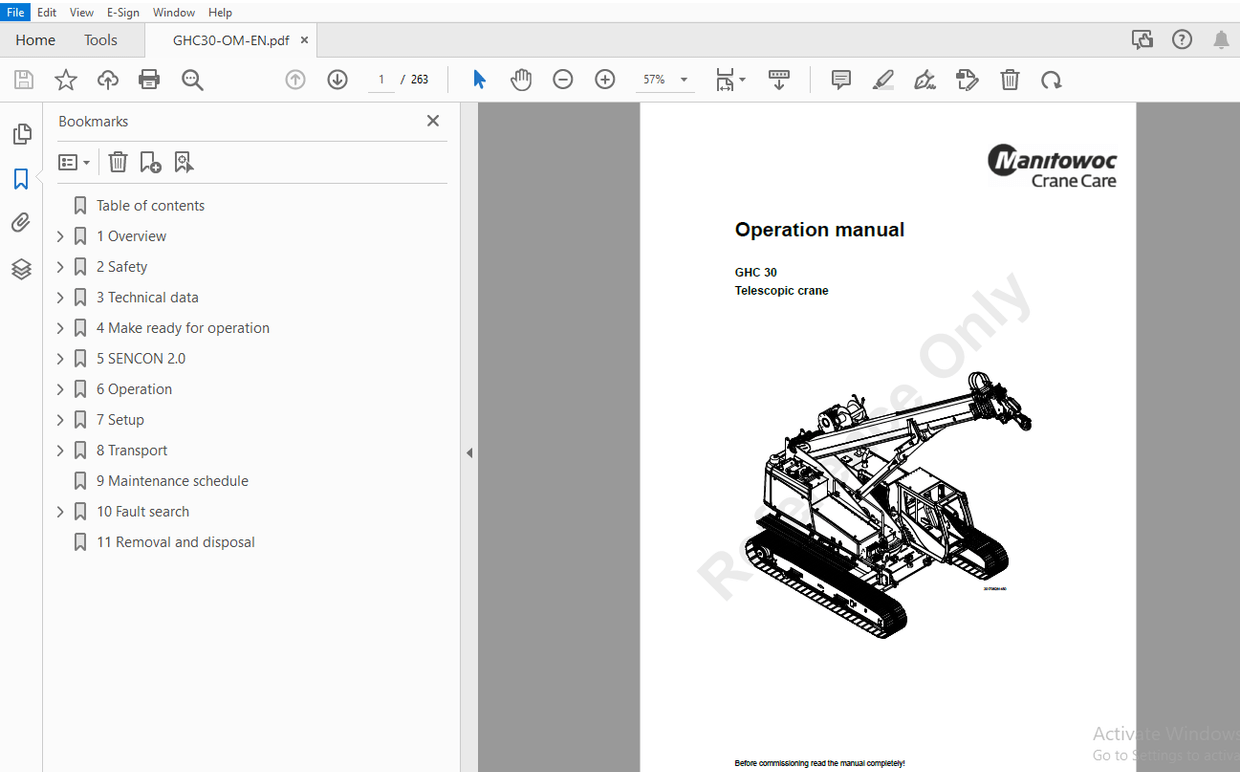This screenshot has height=772, width=1240.
Task: Open the E-Sign menu
Action: (x=123, y=12)
